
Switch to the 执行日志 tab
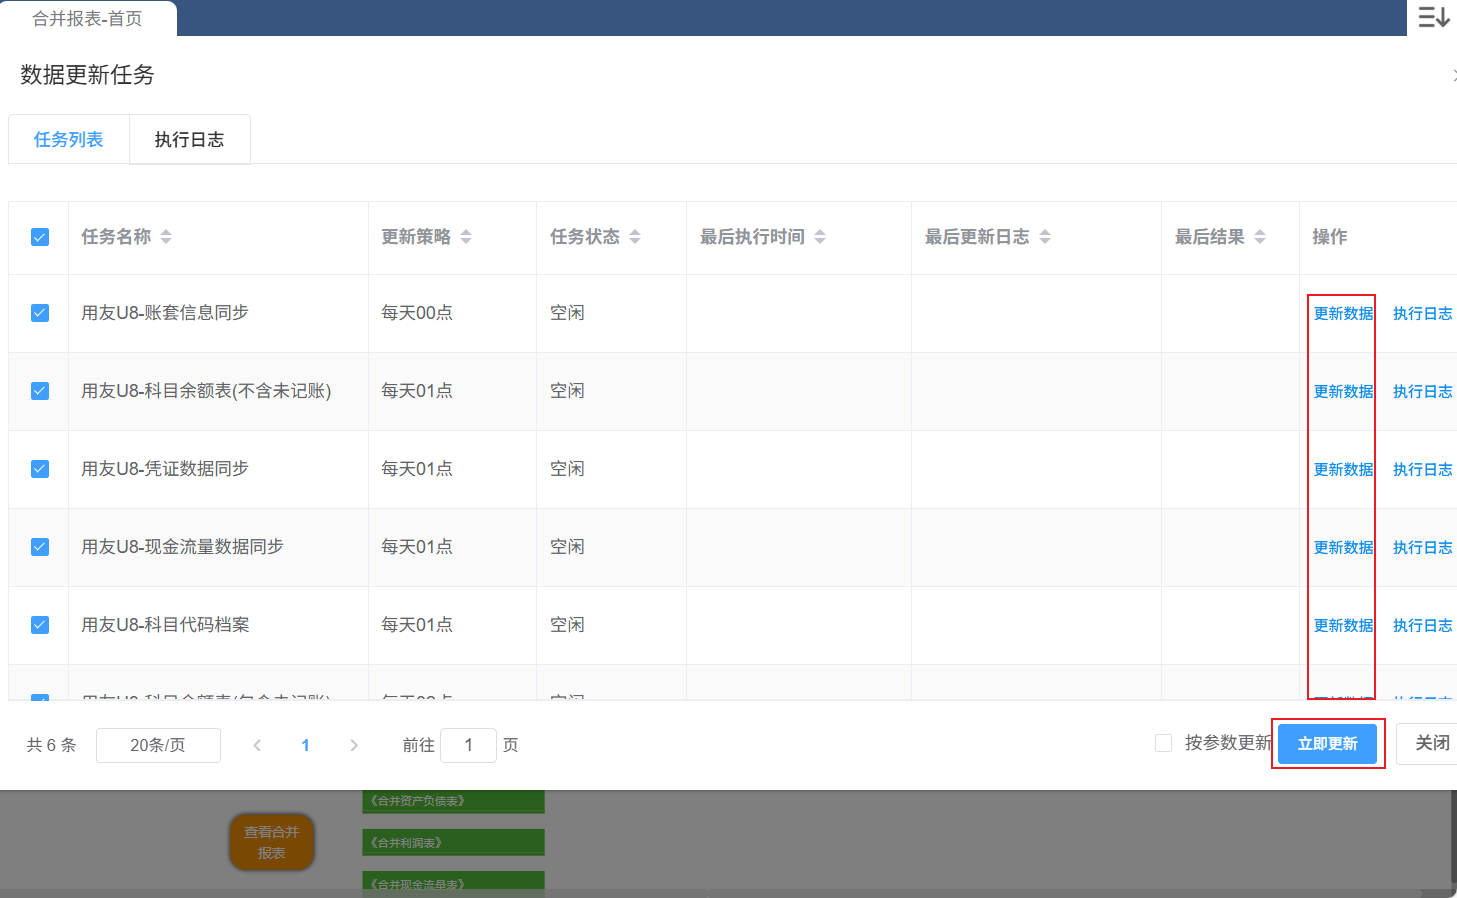click(189, 140)
